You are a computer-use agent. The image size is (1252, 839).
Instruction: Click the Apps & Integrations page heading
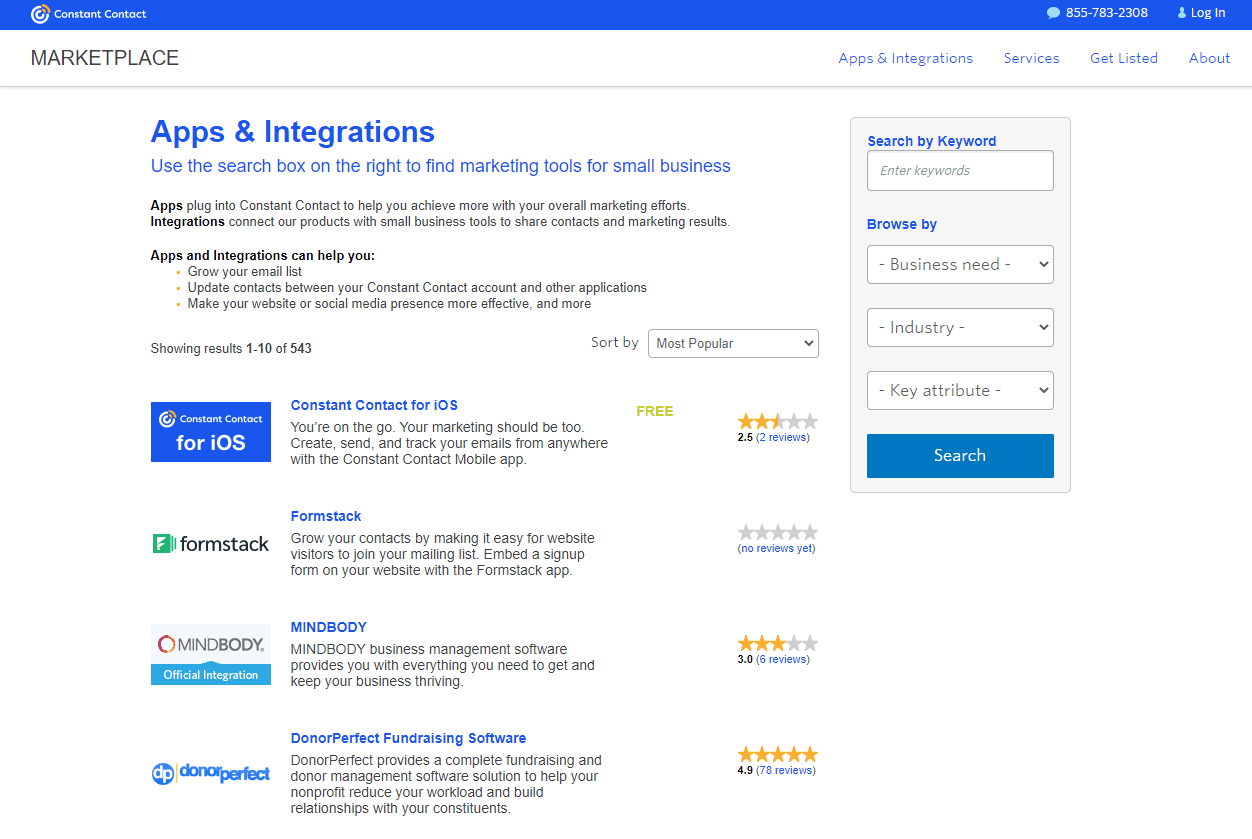(293, 132)
